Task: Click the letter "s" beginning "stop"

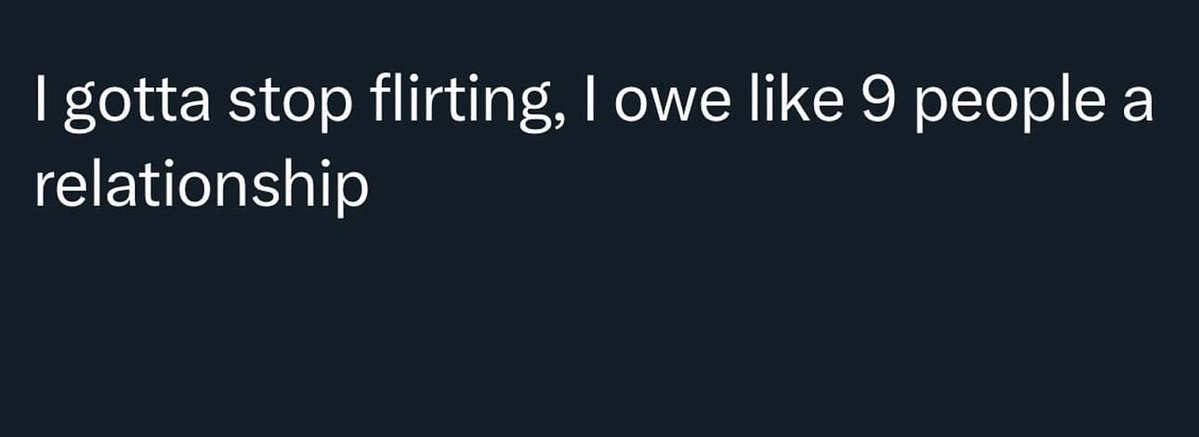Action: pyautogui.click(x=242, y=106)
